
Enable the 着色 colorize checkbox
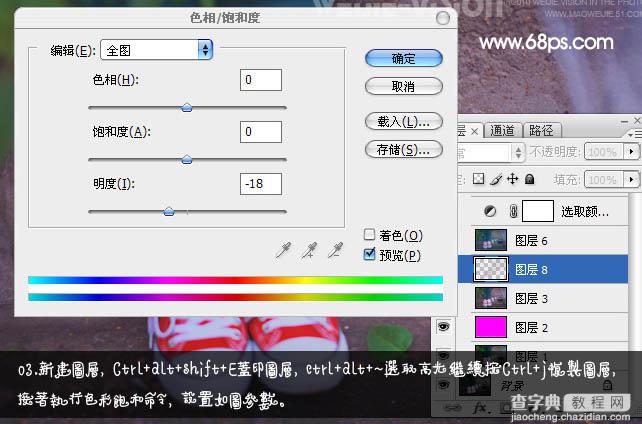click(369, 235)
